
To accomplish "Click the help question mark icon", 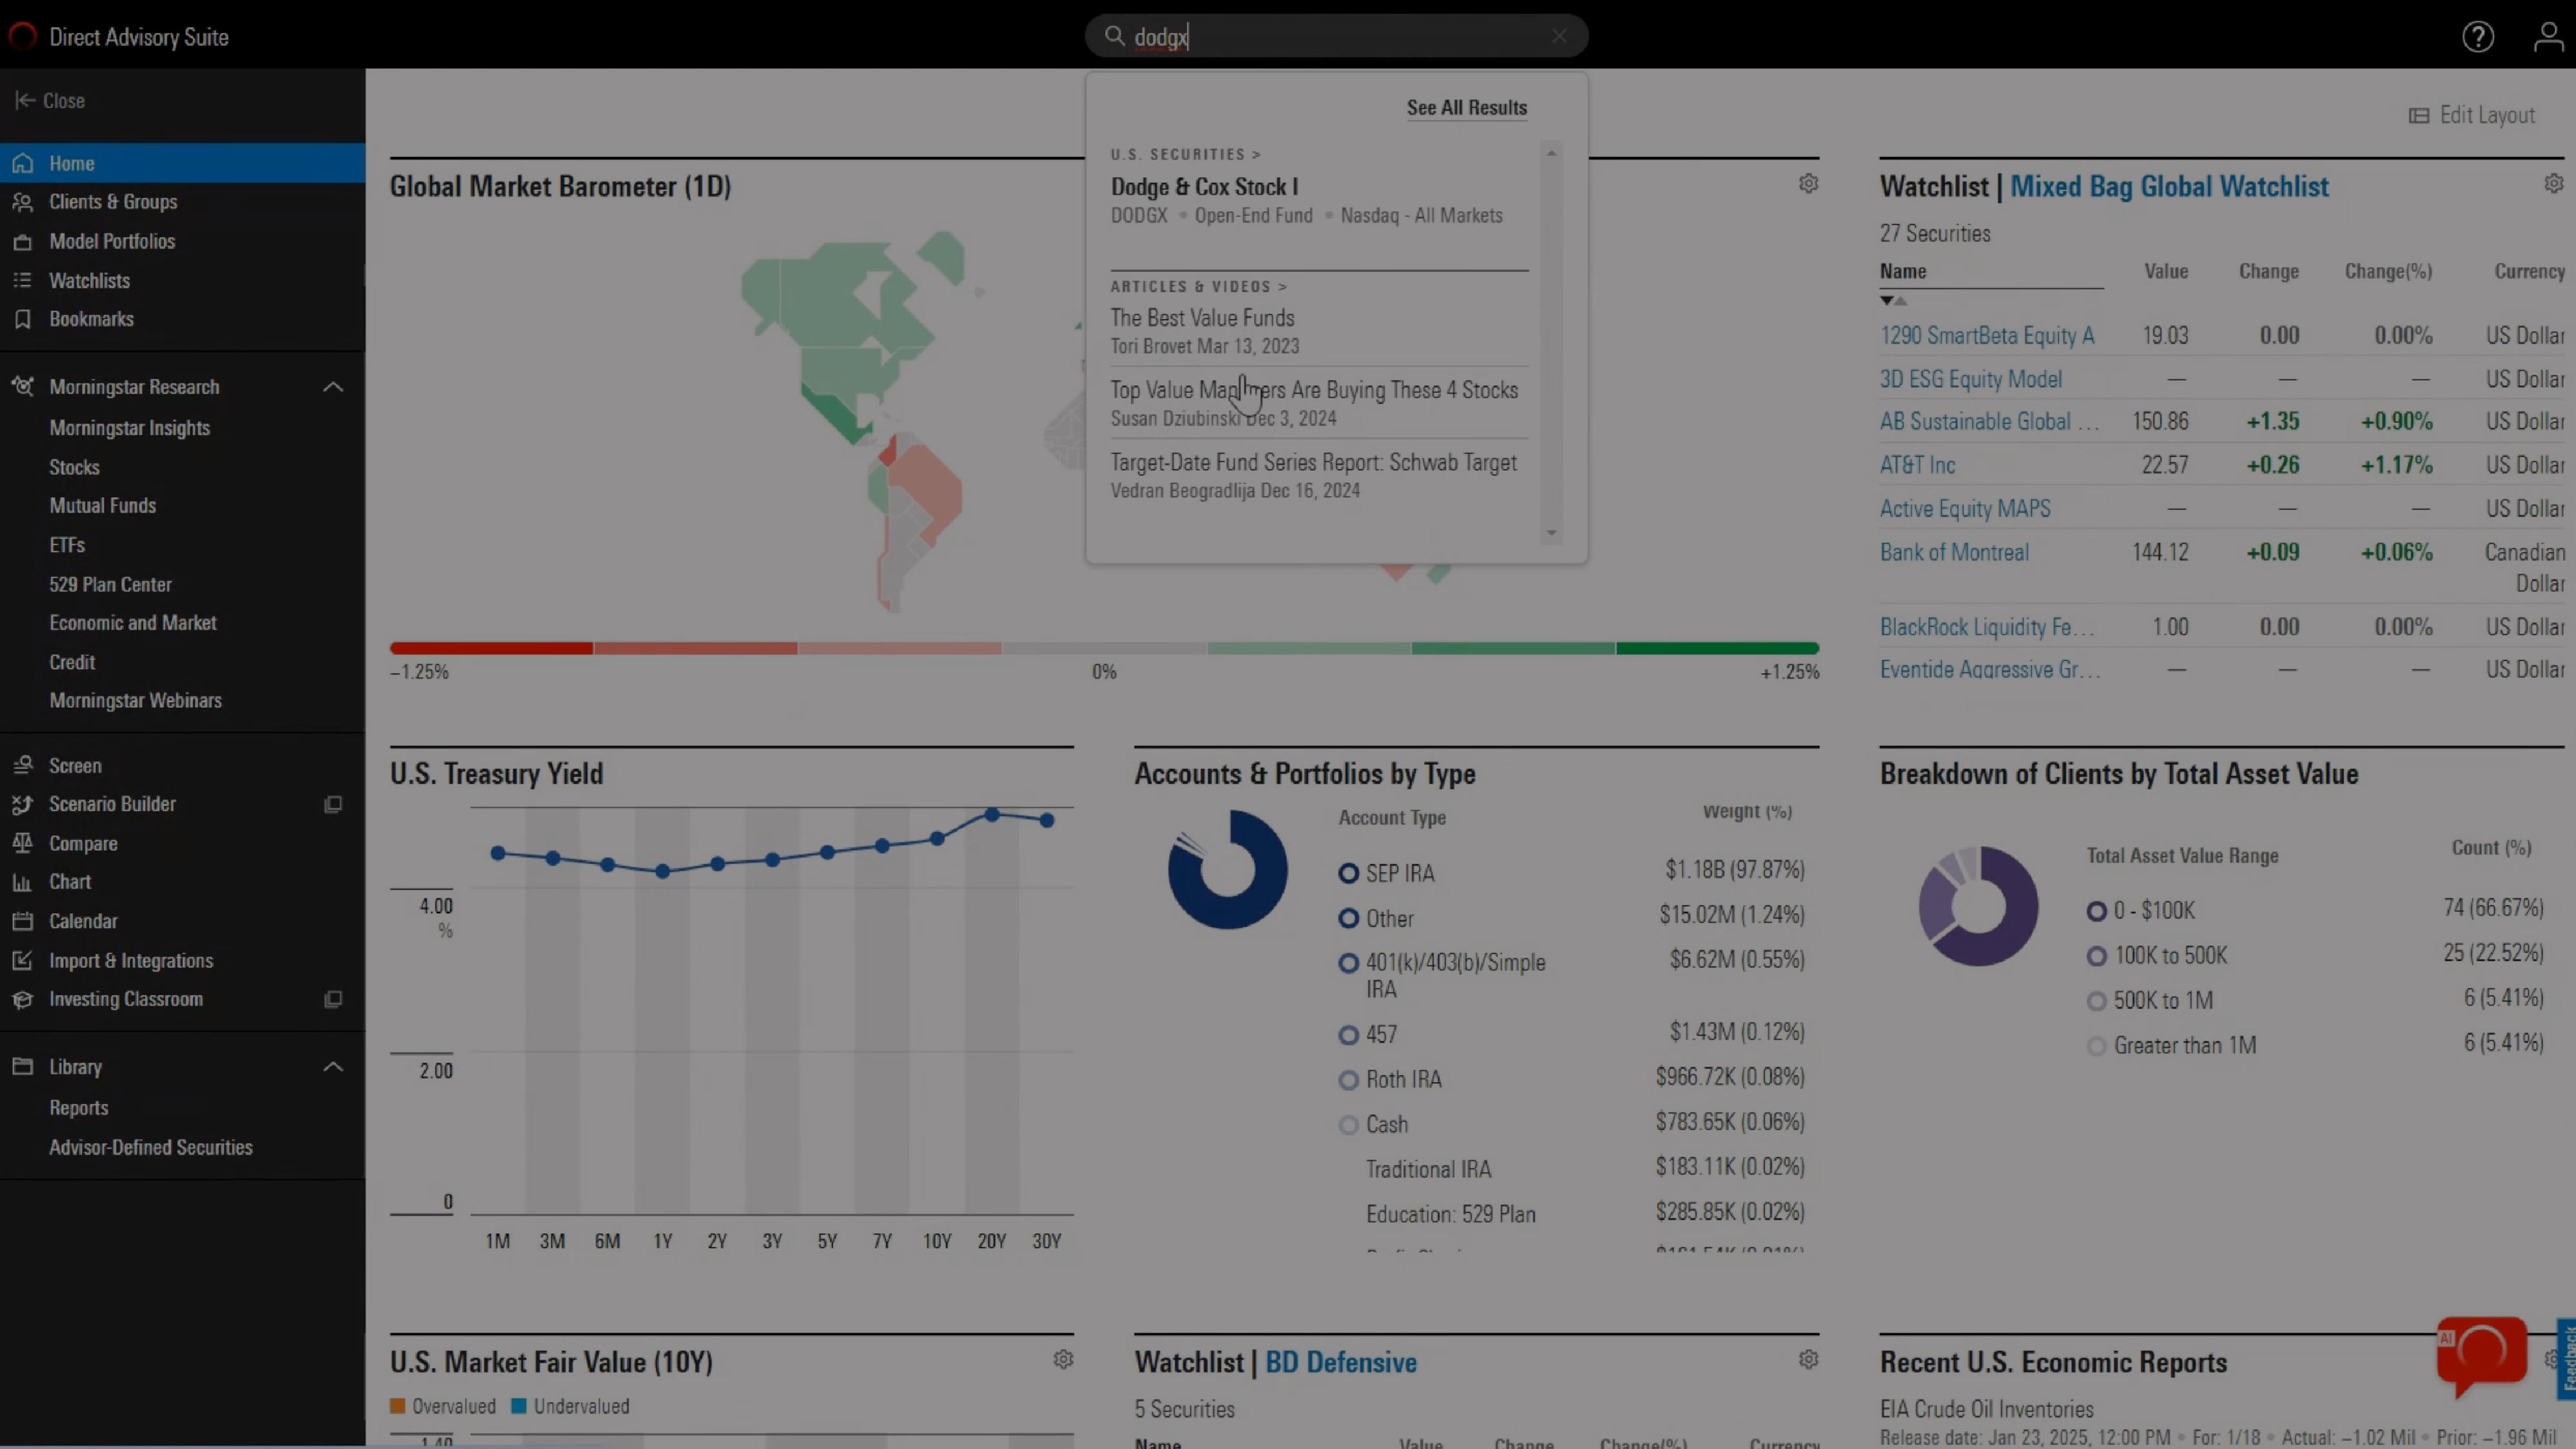I will point(2477,37).
